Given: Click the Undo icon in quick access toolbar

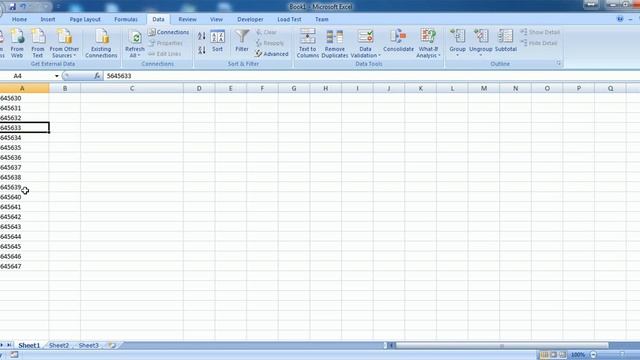Looking at the screenshot, I should pyautogui.click(x=24, y=7).
